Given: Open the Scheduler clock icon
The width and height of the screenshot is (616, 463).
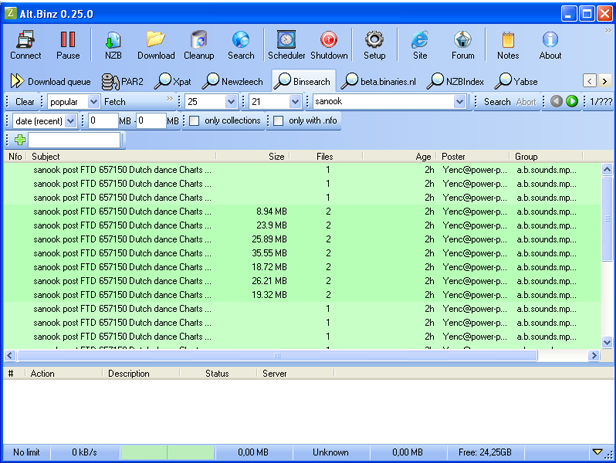Looking at the screenshot, I should coord(286,45).
